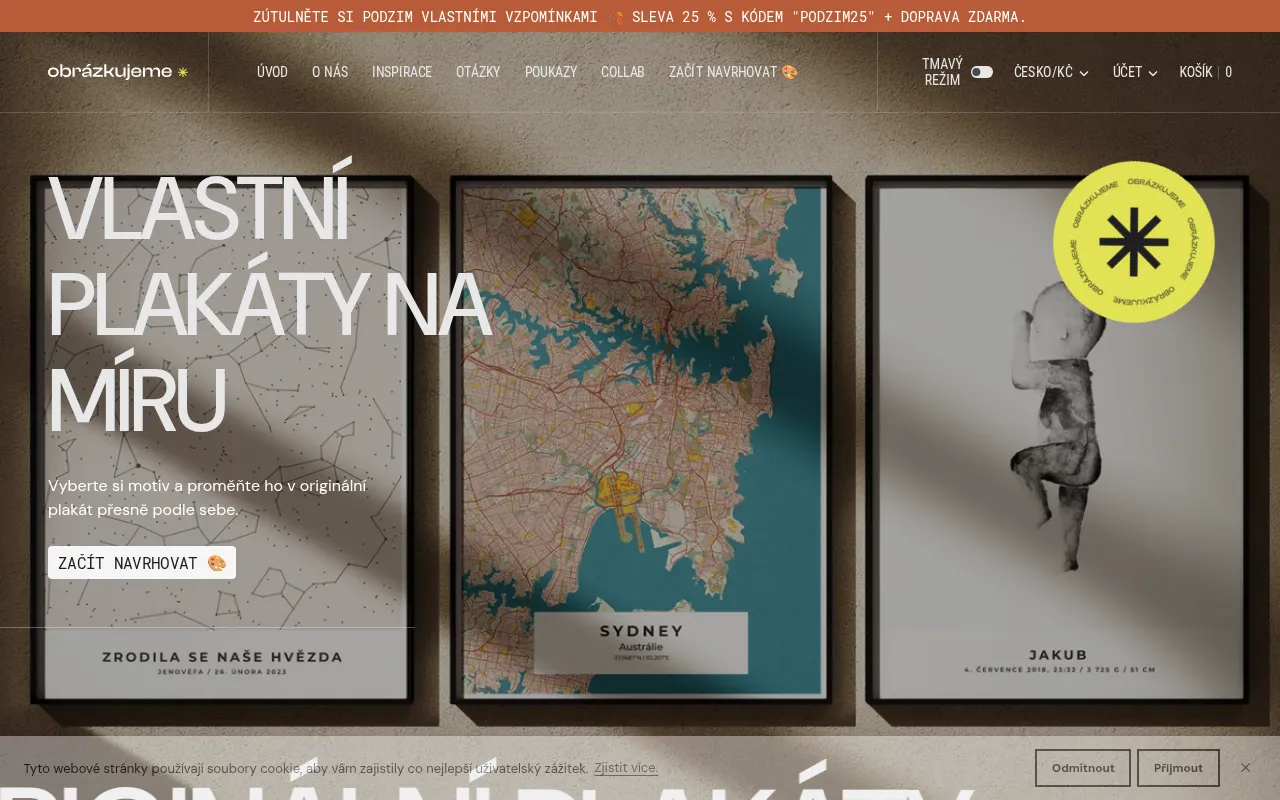Viewport: 1280px width, 800px height.
Task: Click the obrázkujeme logo
Action: 118,72
